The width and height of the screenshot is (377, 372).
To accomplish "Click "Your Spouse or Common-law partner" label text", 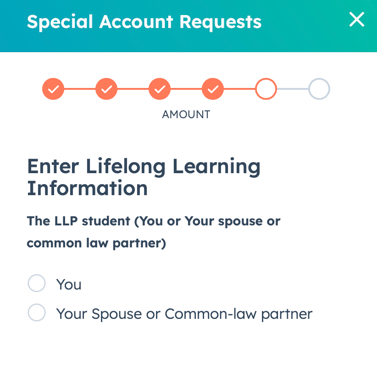I will 184,314.
